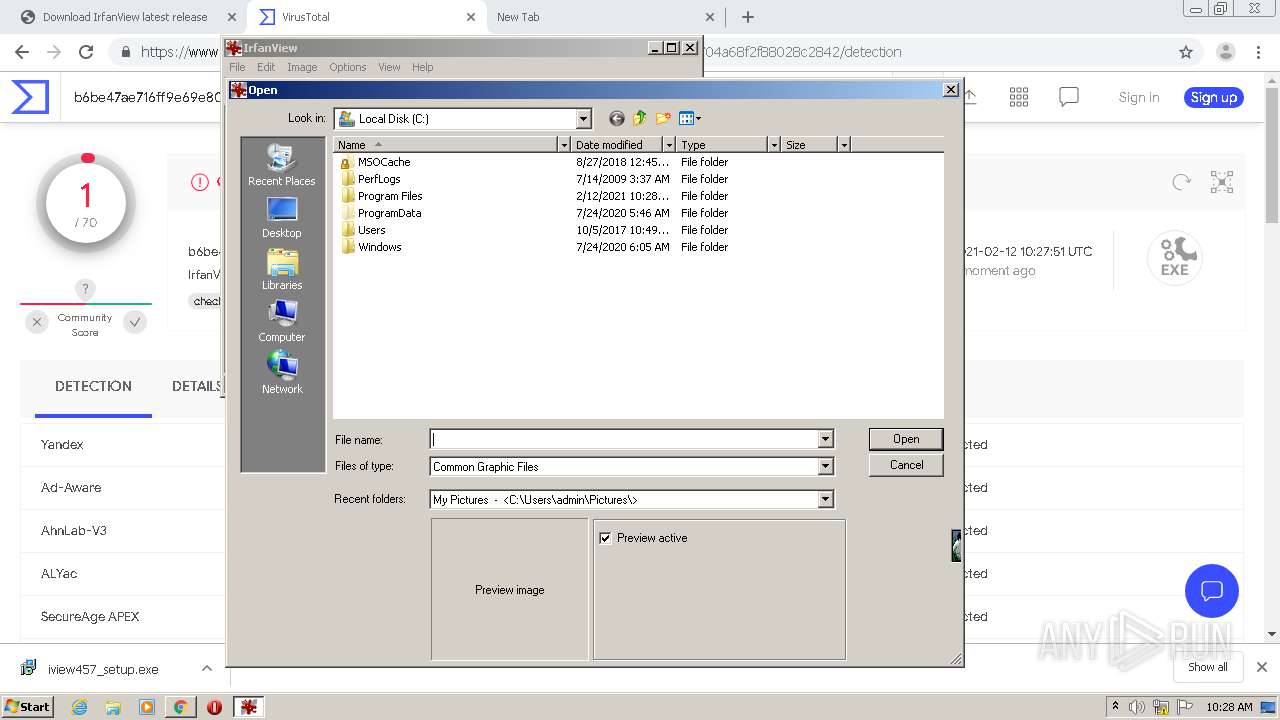This screenshot has height=720, width=1280.
Task: Go up one folder level icon
Action: pos(639,118)
